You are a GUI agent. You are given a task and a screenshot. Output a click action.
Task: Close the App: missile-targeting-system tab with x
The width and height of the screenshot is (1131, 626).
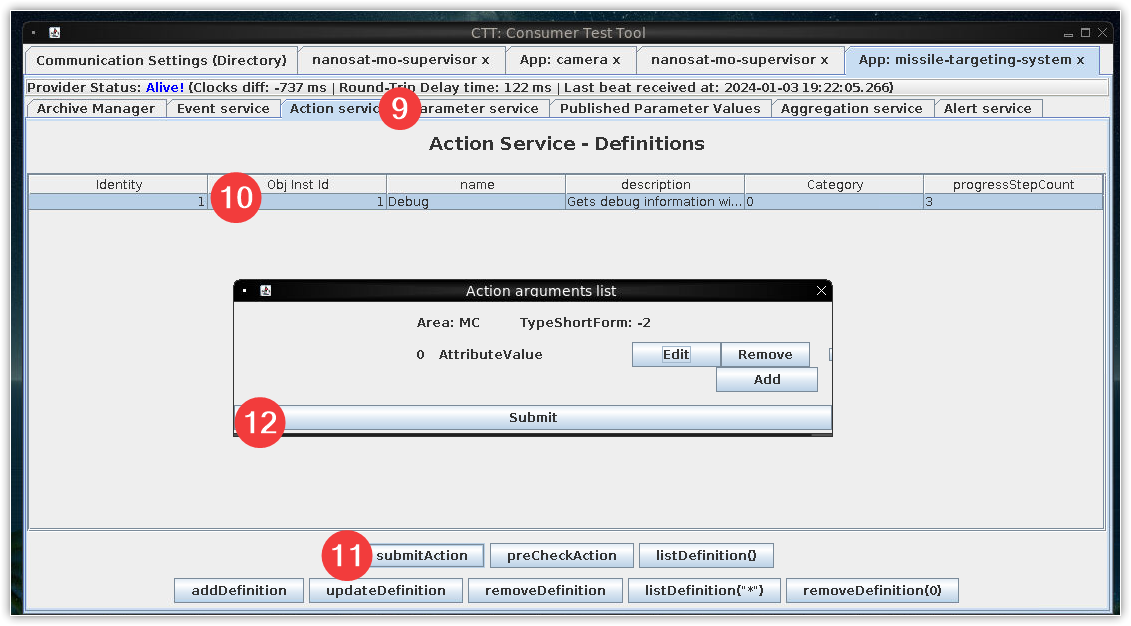point(1080,60)
